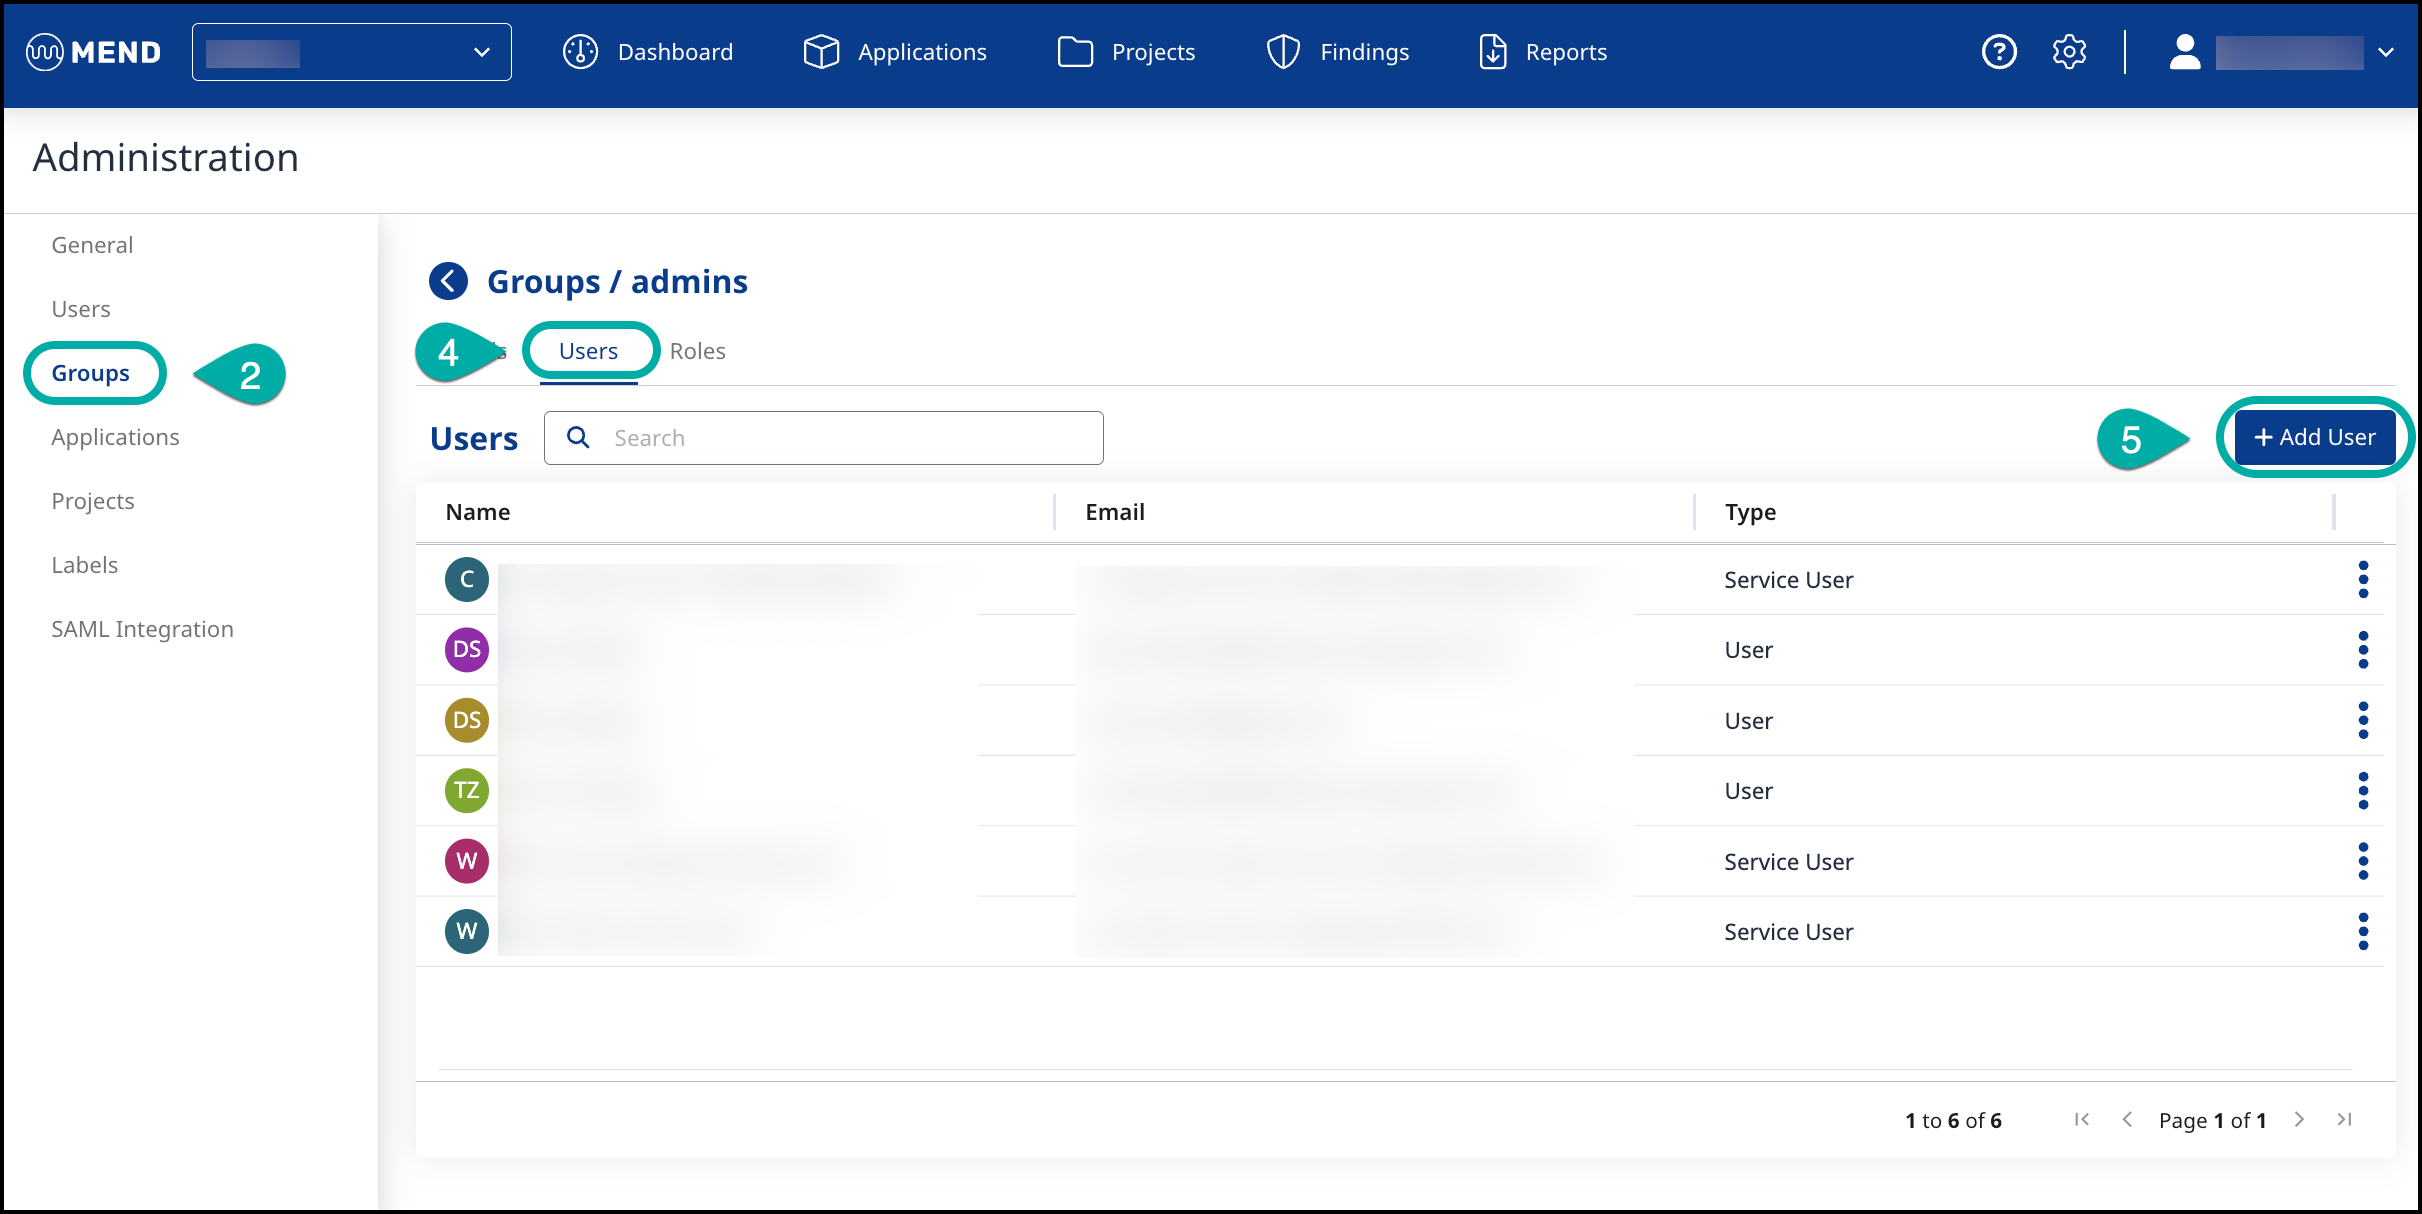Open the last row's three-dot actions menu

pos(2363,932)
